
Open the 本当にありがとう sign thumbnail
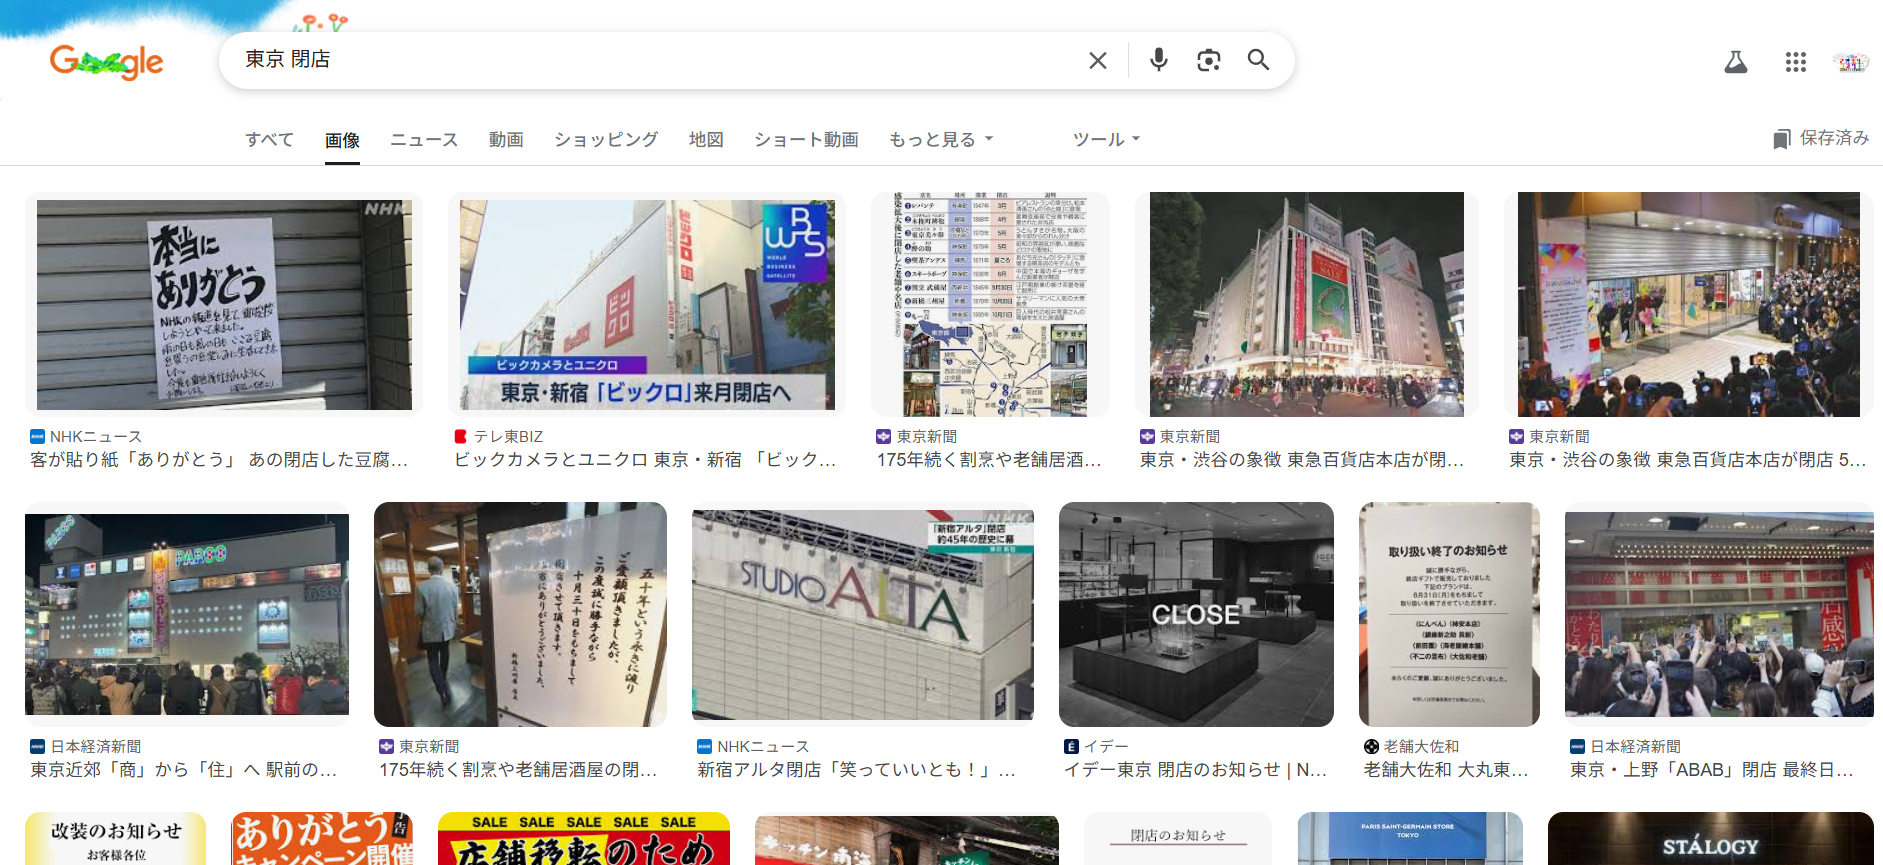[x=224, y=304]
